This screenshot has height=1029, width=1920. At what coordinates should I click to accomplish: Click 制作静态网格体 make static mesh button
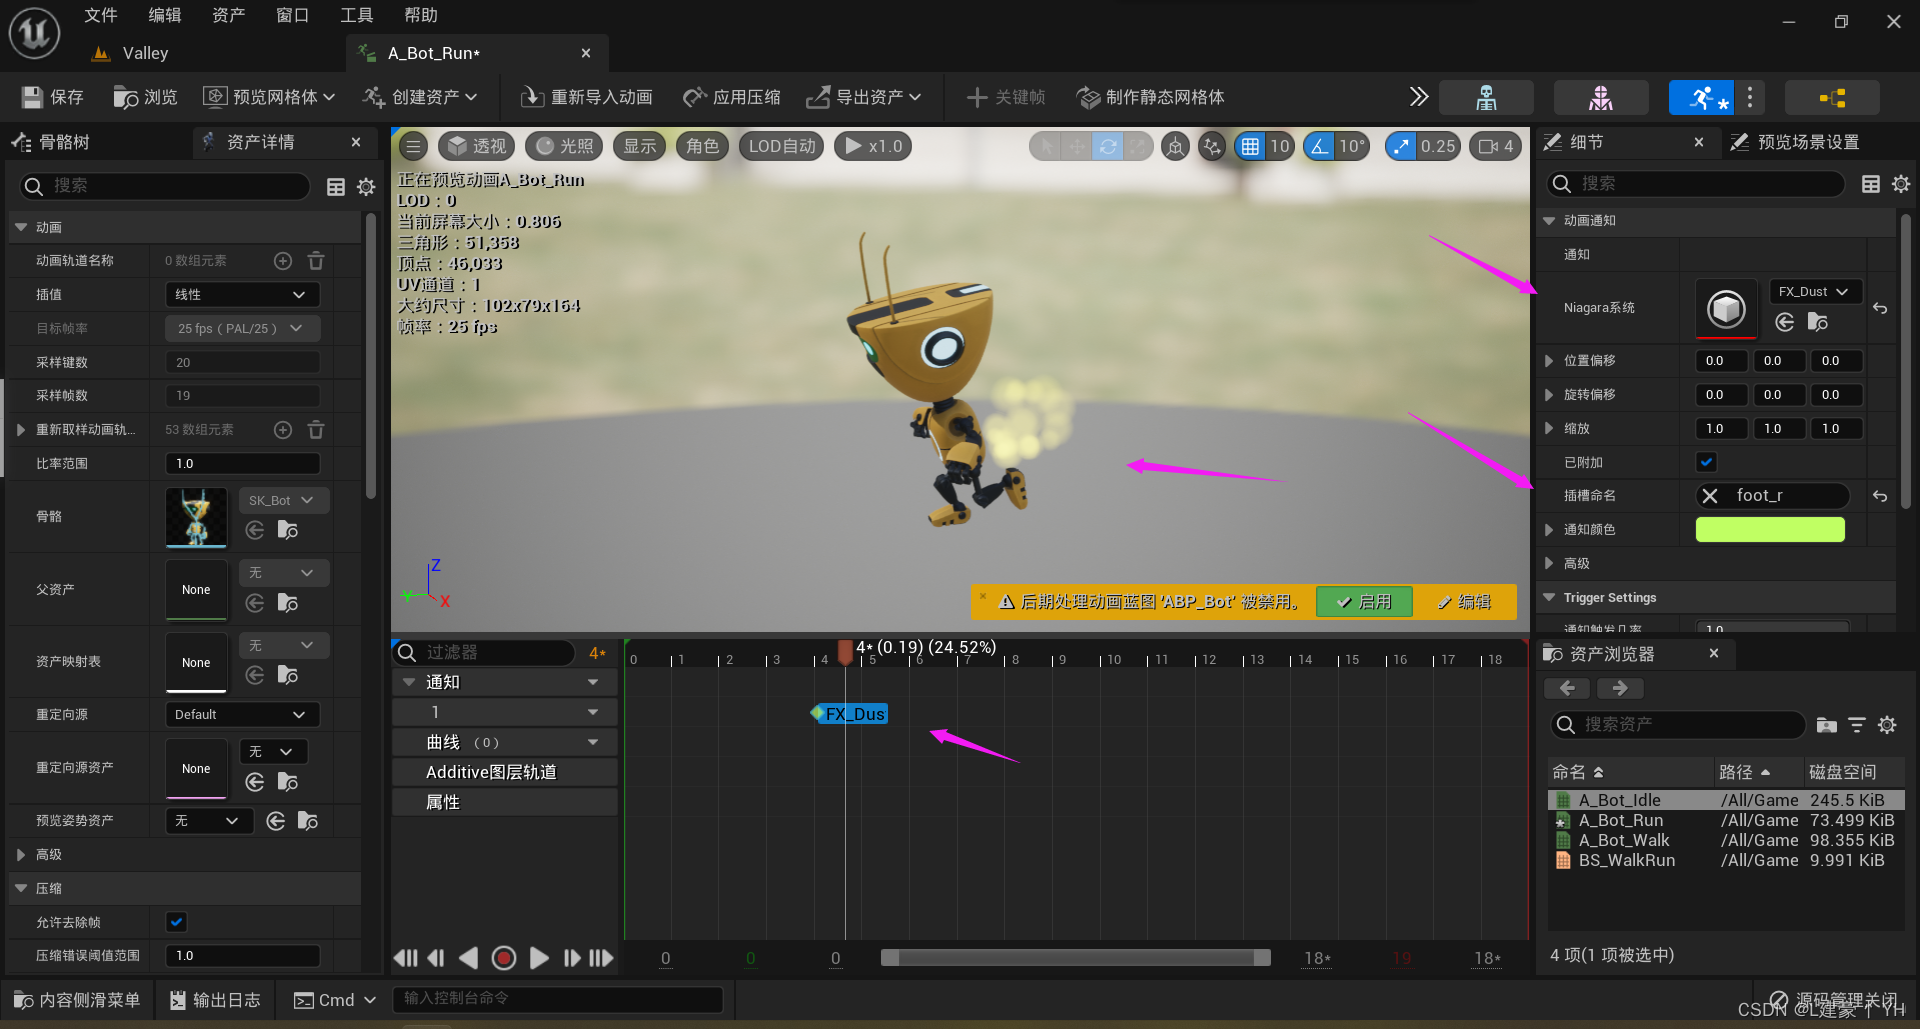(1150, 97)
